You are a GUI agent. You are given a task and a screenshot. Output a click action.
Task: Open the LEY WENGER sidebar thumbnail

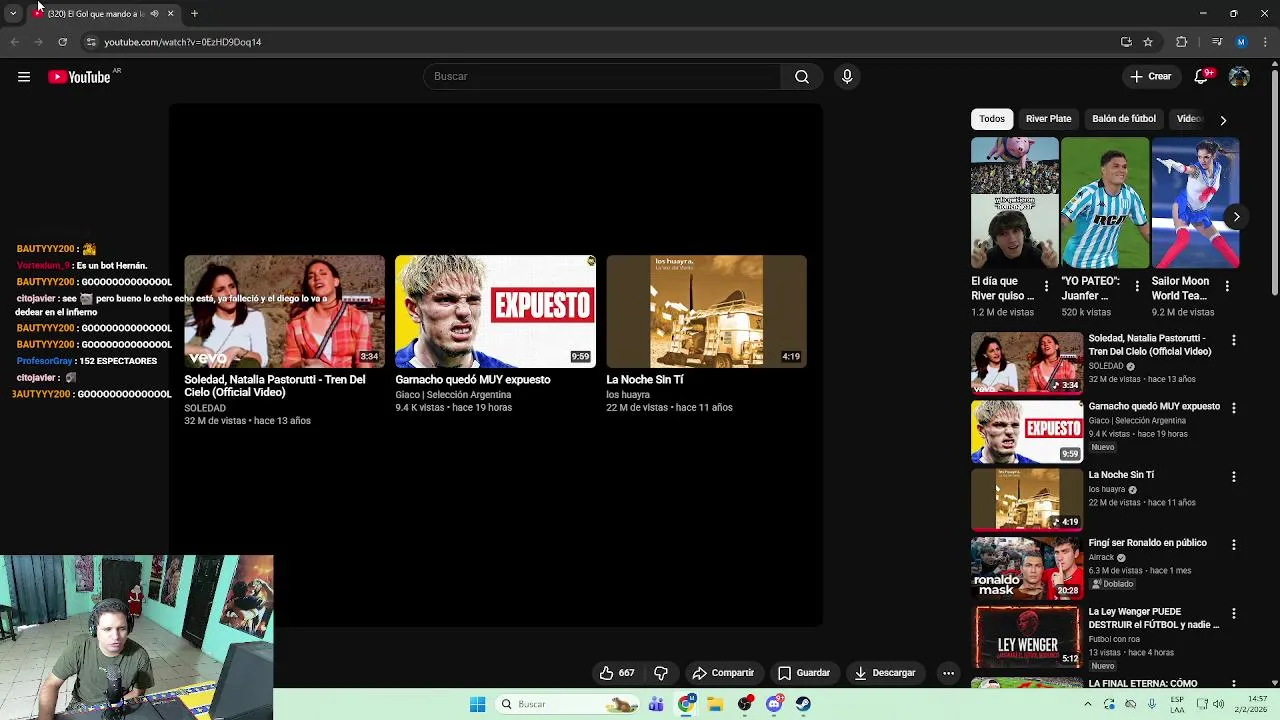(x=1027, y=637)
